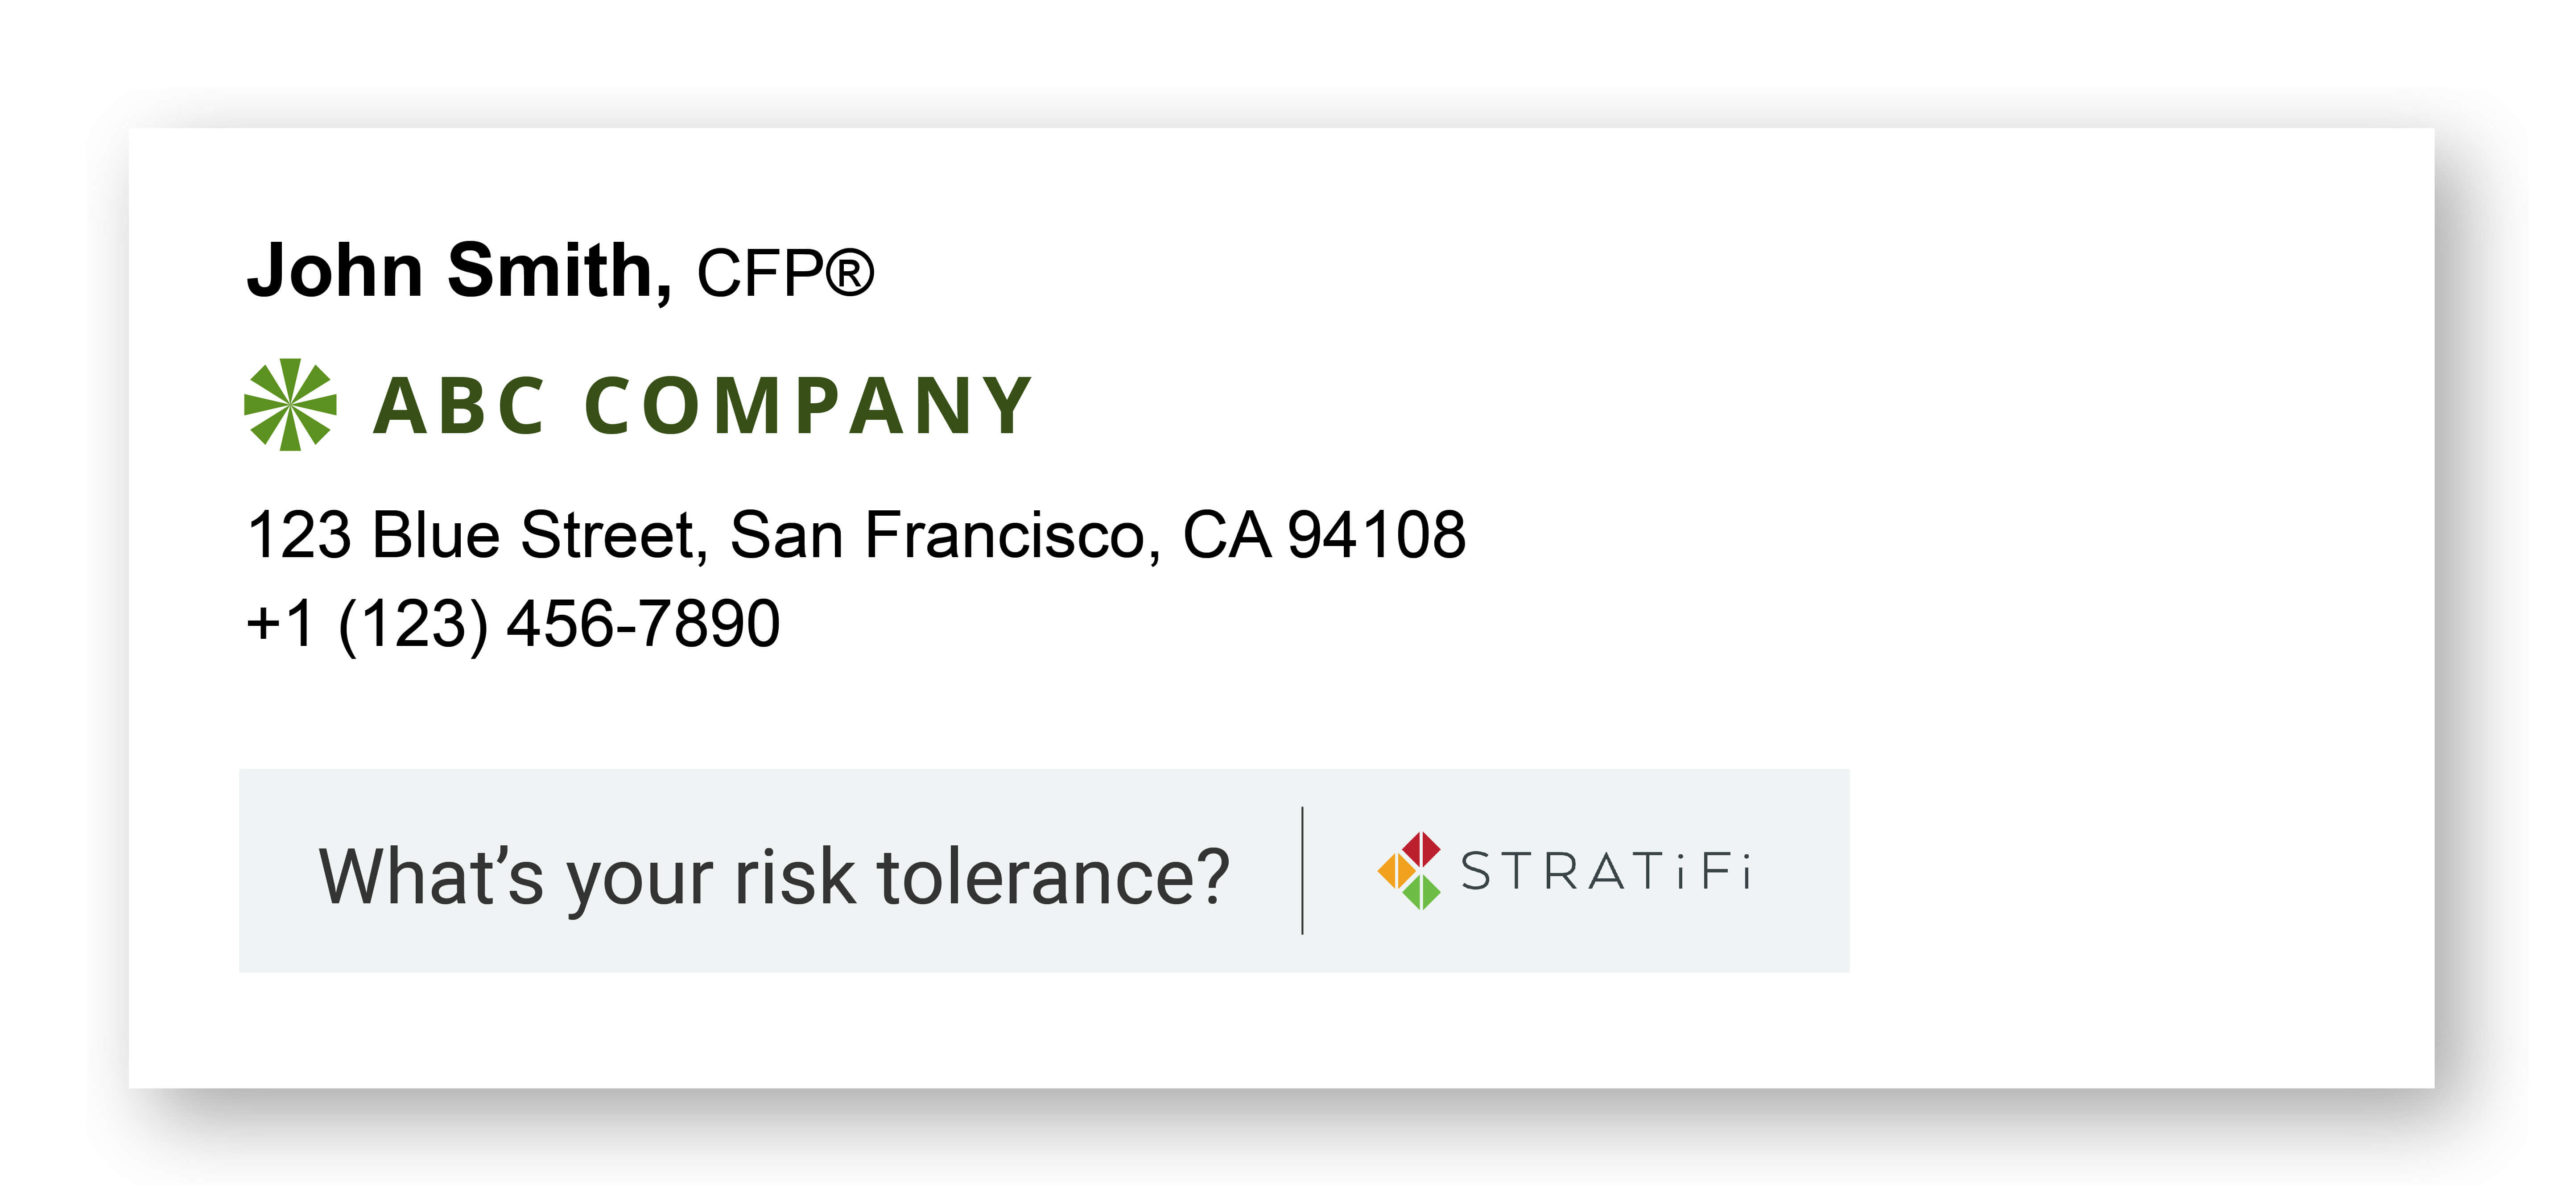Click the StratiFi diamond logo icon
This screenshot has height=1204, width=2560.
tap(1409, 871)
